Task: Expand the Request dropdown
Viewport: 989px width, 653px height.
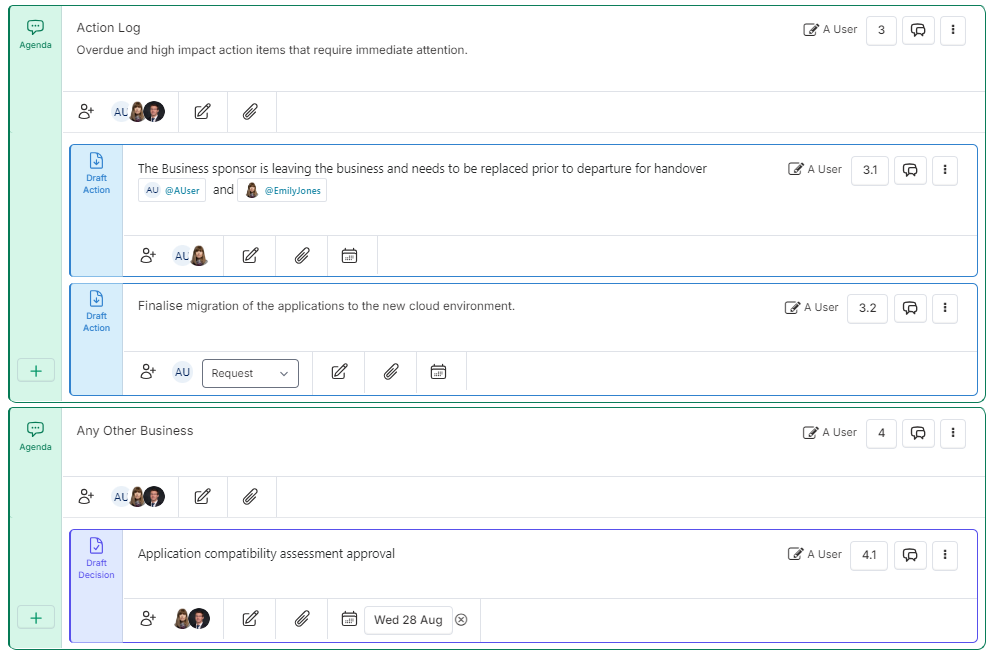Action: point(250,374)
